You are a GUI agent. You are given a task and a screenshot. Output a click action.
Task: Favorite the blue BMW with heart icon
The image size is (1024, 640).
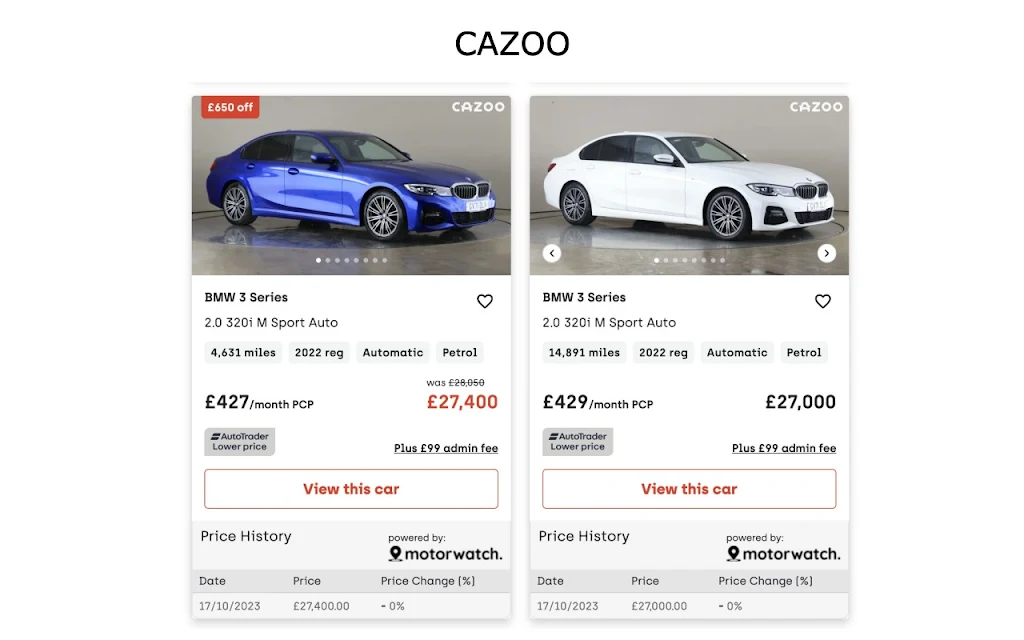485,301
